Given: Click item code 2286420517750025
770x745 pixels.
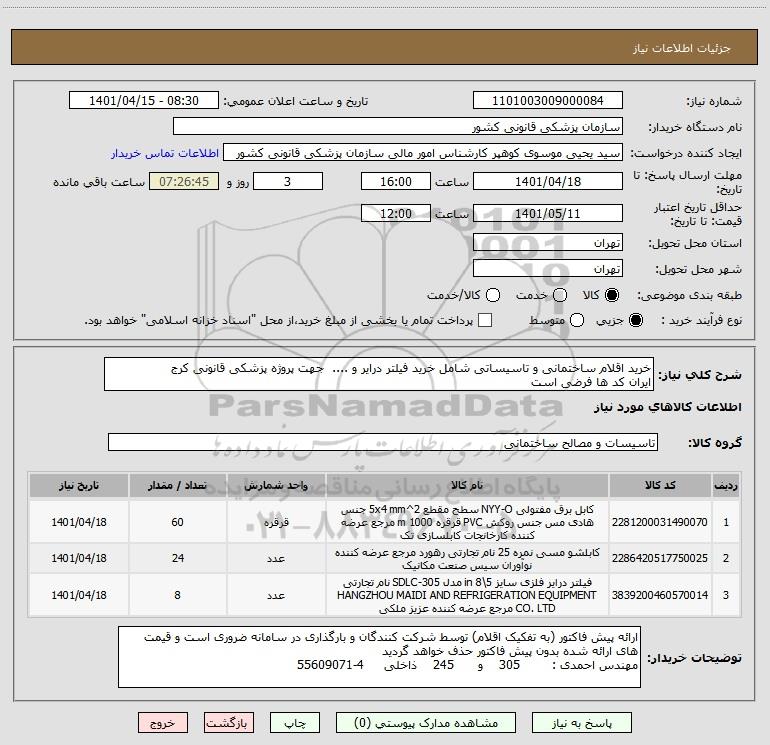Looking at the screenshot, I should [x=660, y=558].
